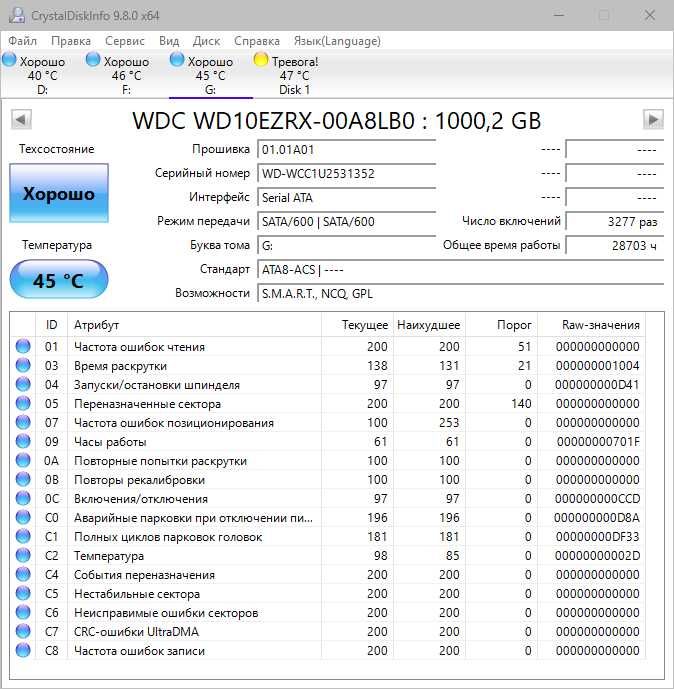Click status orb for attribute C1
This screenshot has width=674, height=689.
click(23, 537)
